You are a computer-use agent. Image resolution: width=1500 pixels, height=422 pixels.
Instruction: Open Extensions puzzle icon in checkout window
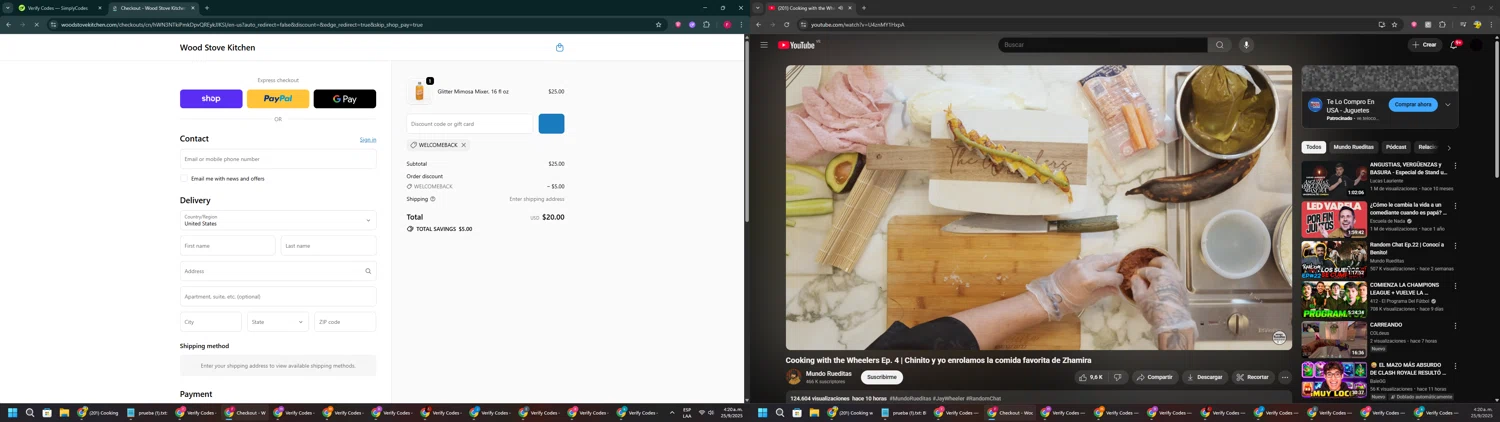point(706,25)
